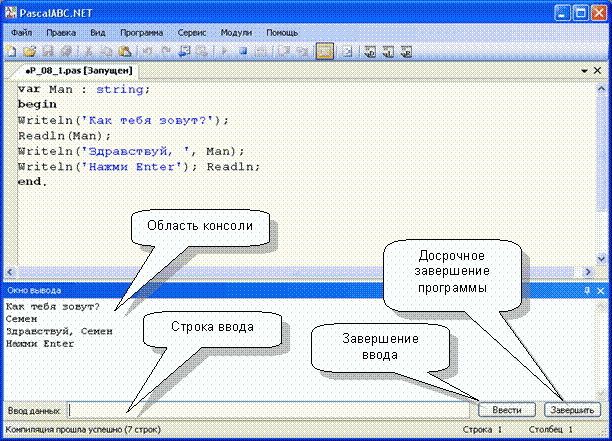Click the editor scroll down arrow
Screen dimensions: 612x441
click(x=601, y=258)
